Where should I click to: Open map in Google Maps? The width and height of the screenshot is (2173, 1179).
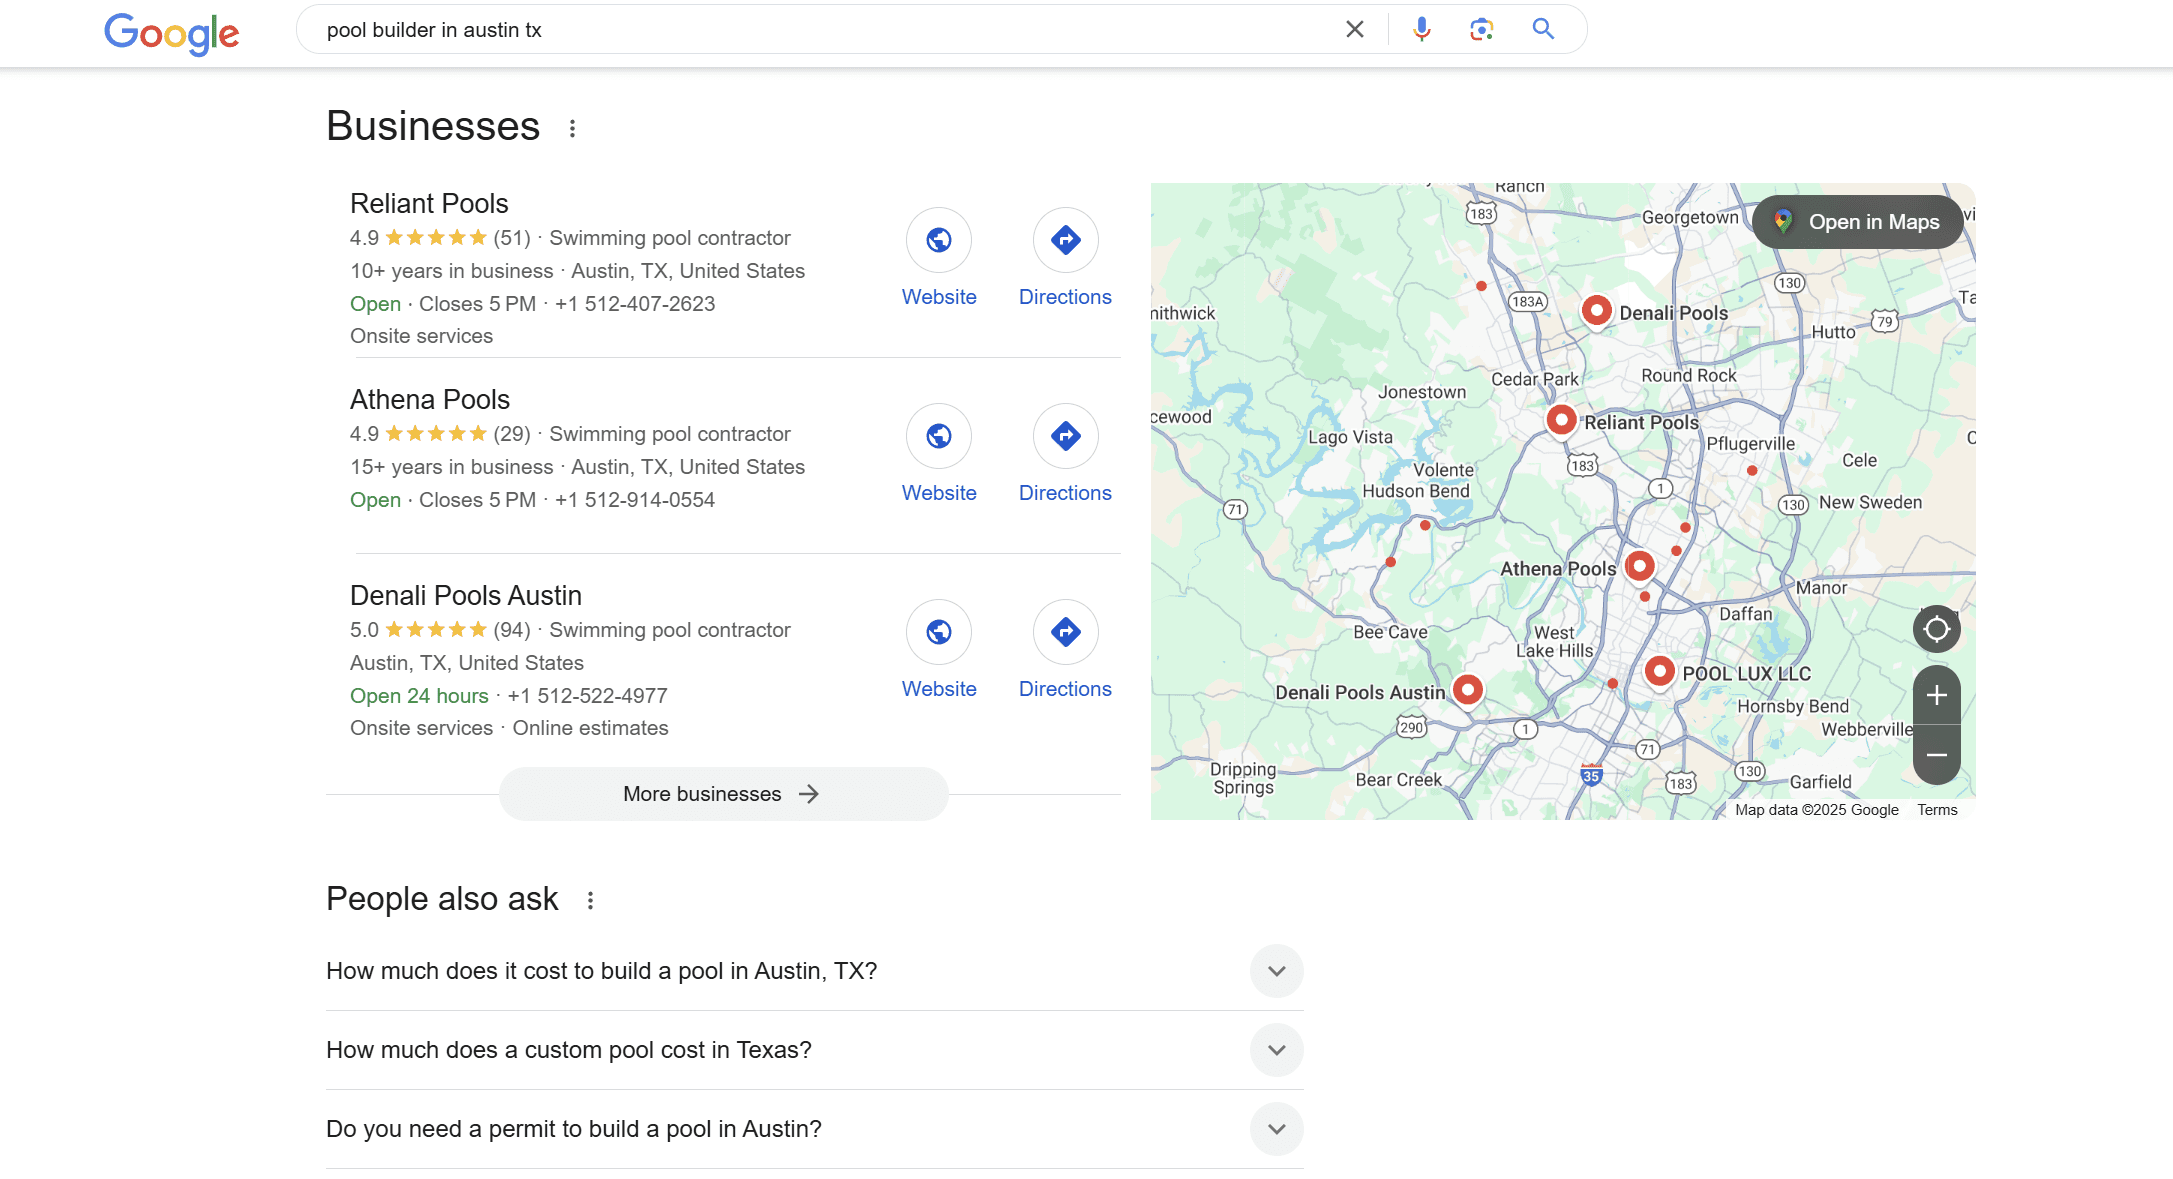click(x=1858, y=222)
